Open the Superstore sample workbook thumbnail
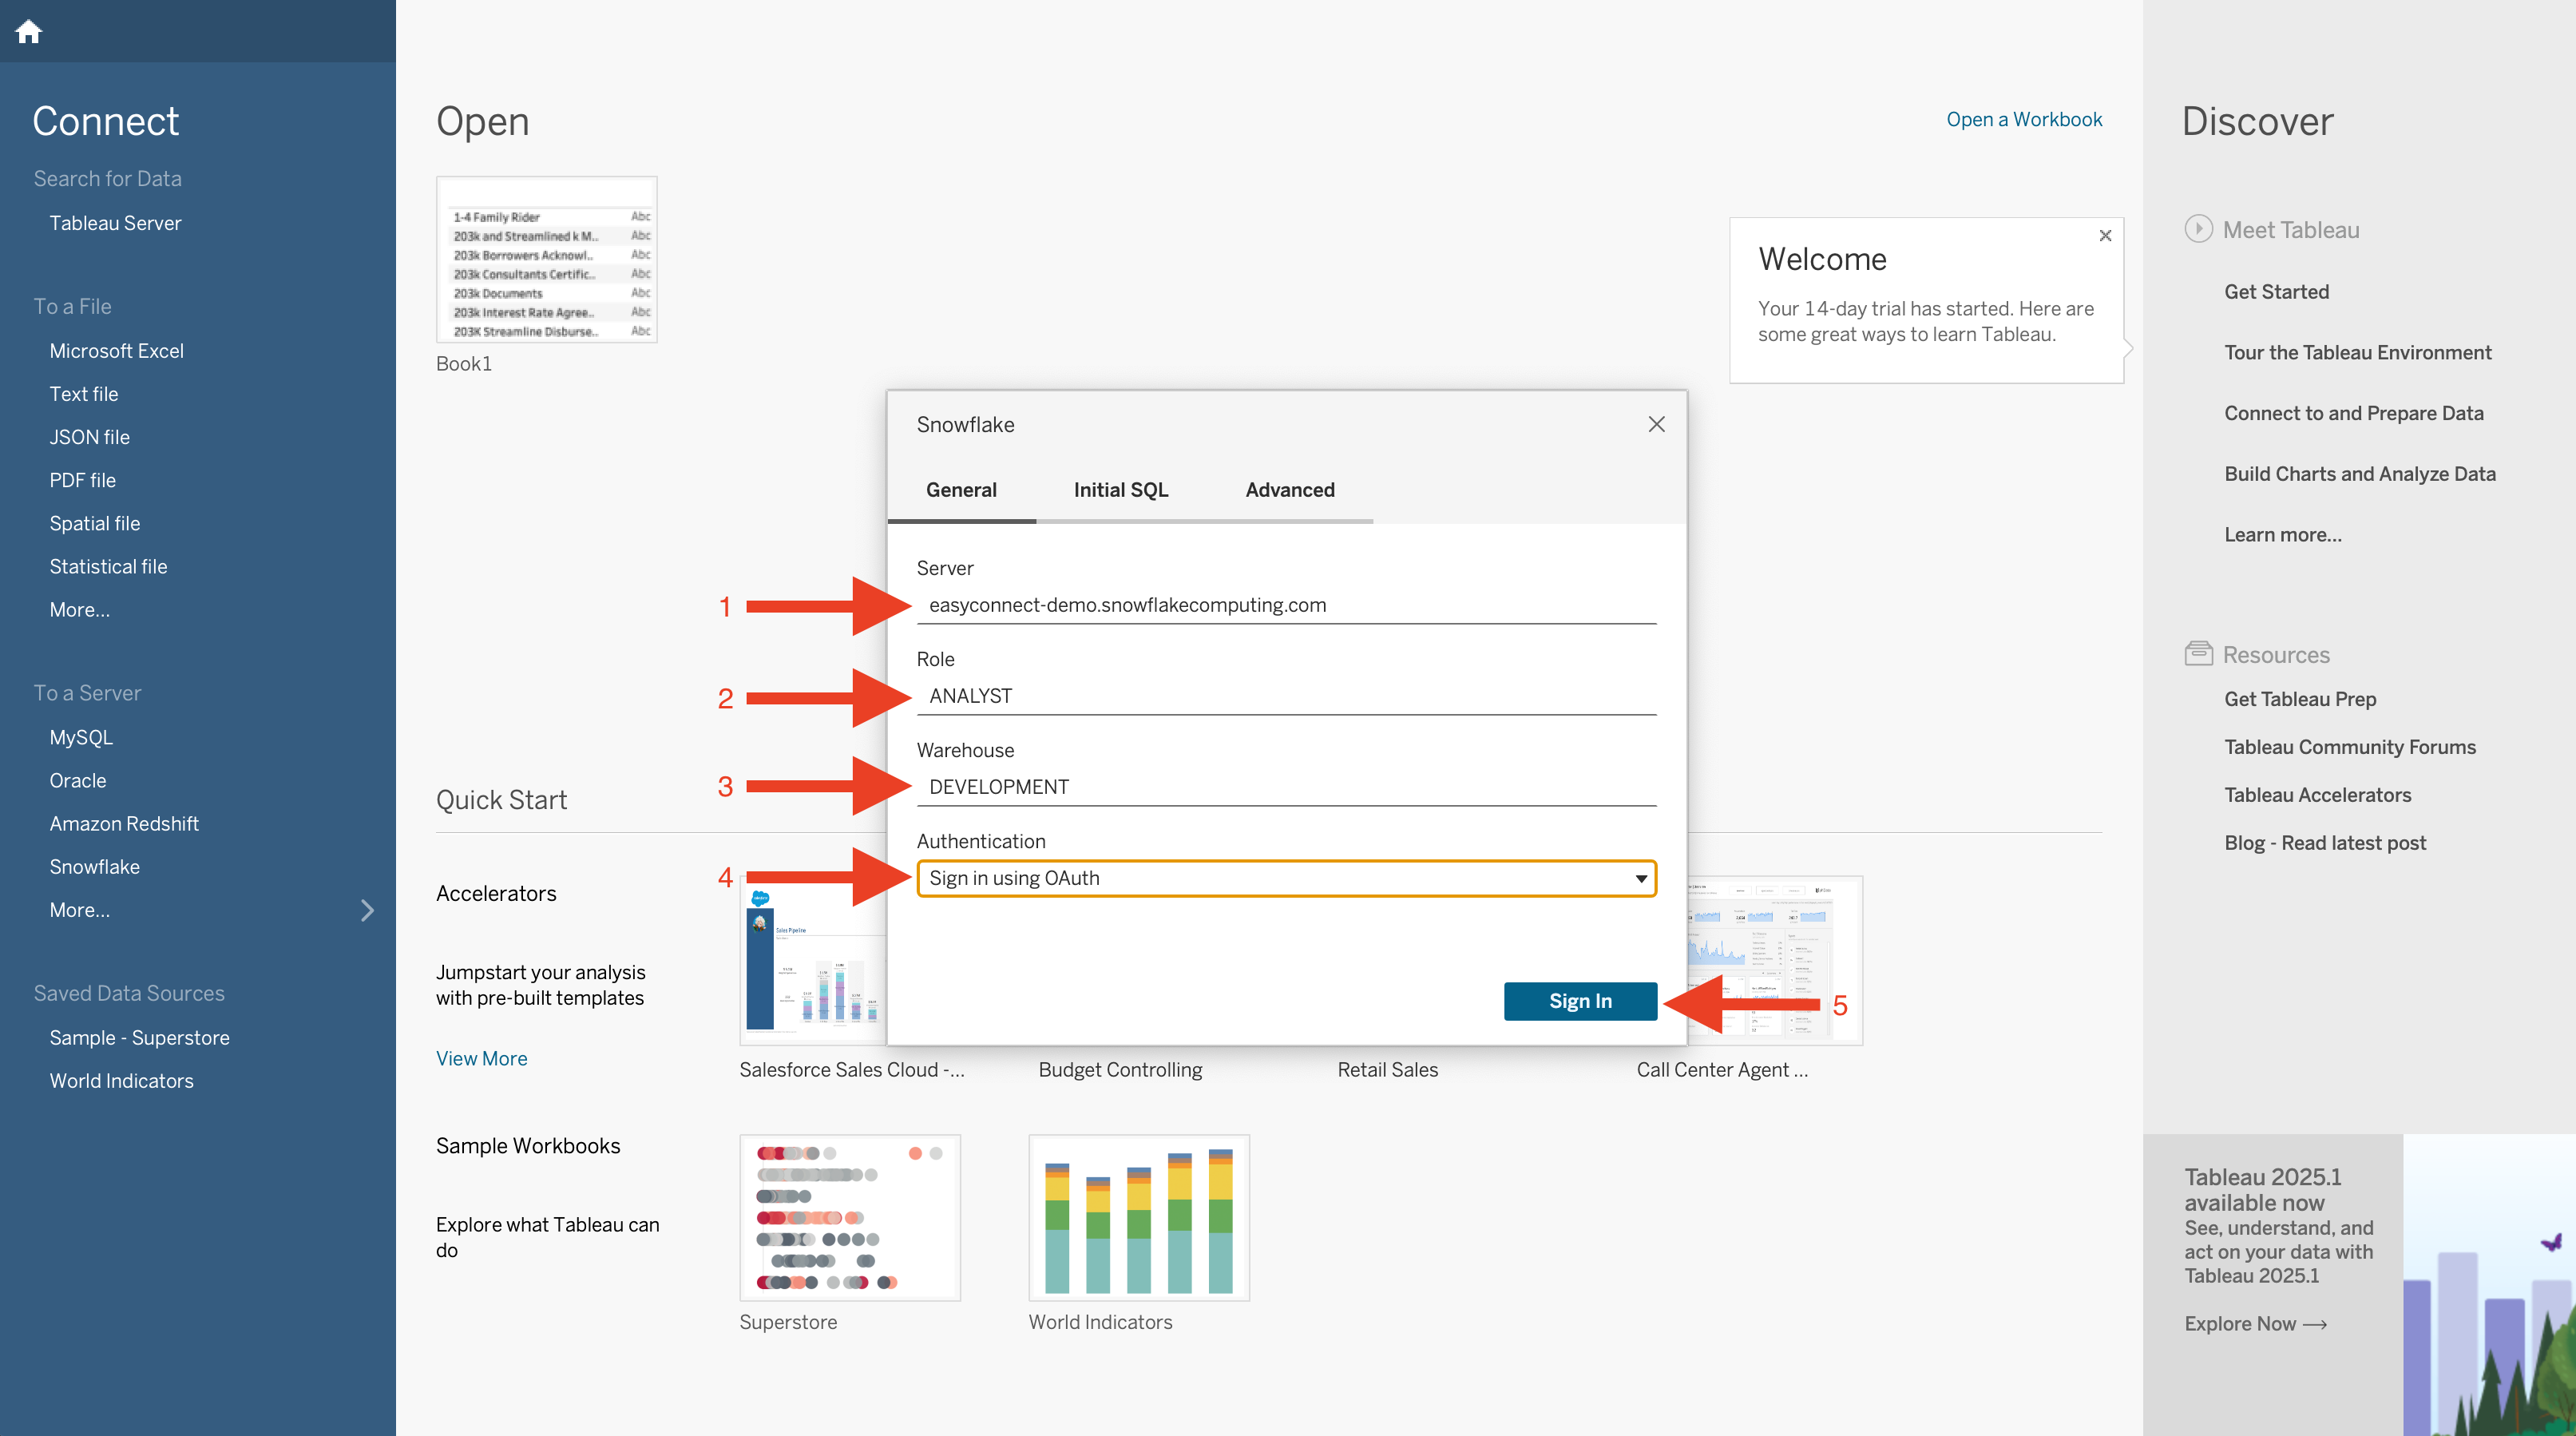Screen dimensions: 2576x1436 coord(849,1217)
